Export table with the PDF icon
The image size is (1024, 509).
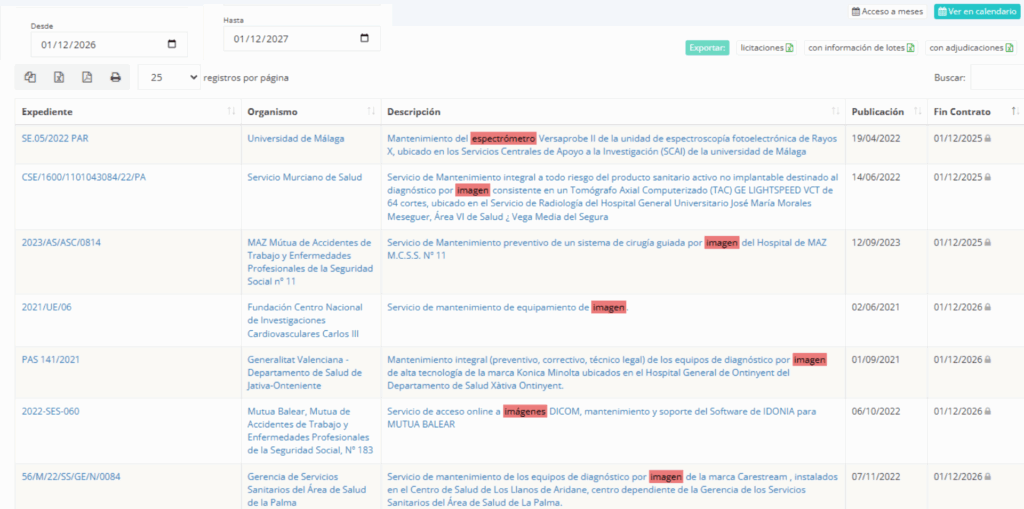click(x=87, y=77)
